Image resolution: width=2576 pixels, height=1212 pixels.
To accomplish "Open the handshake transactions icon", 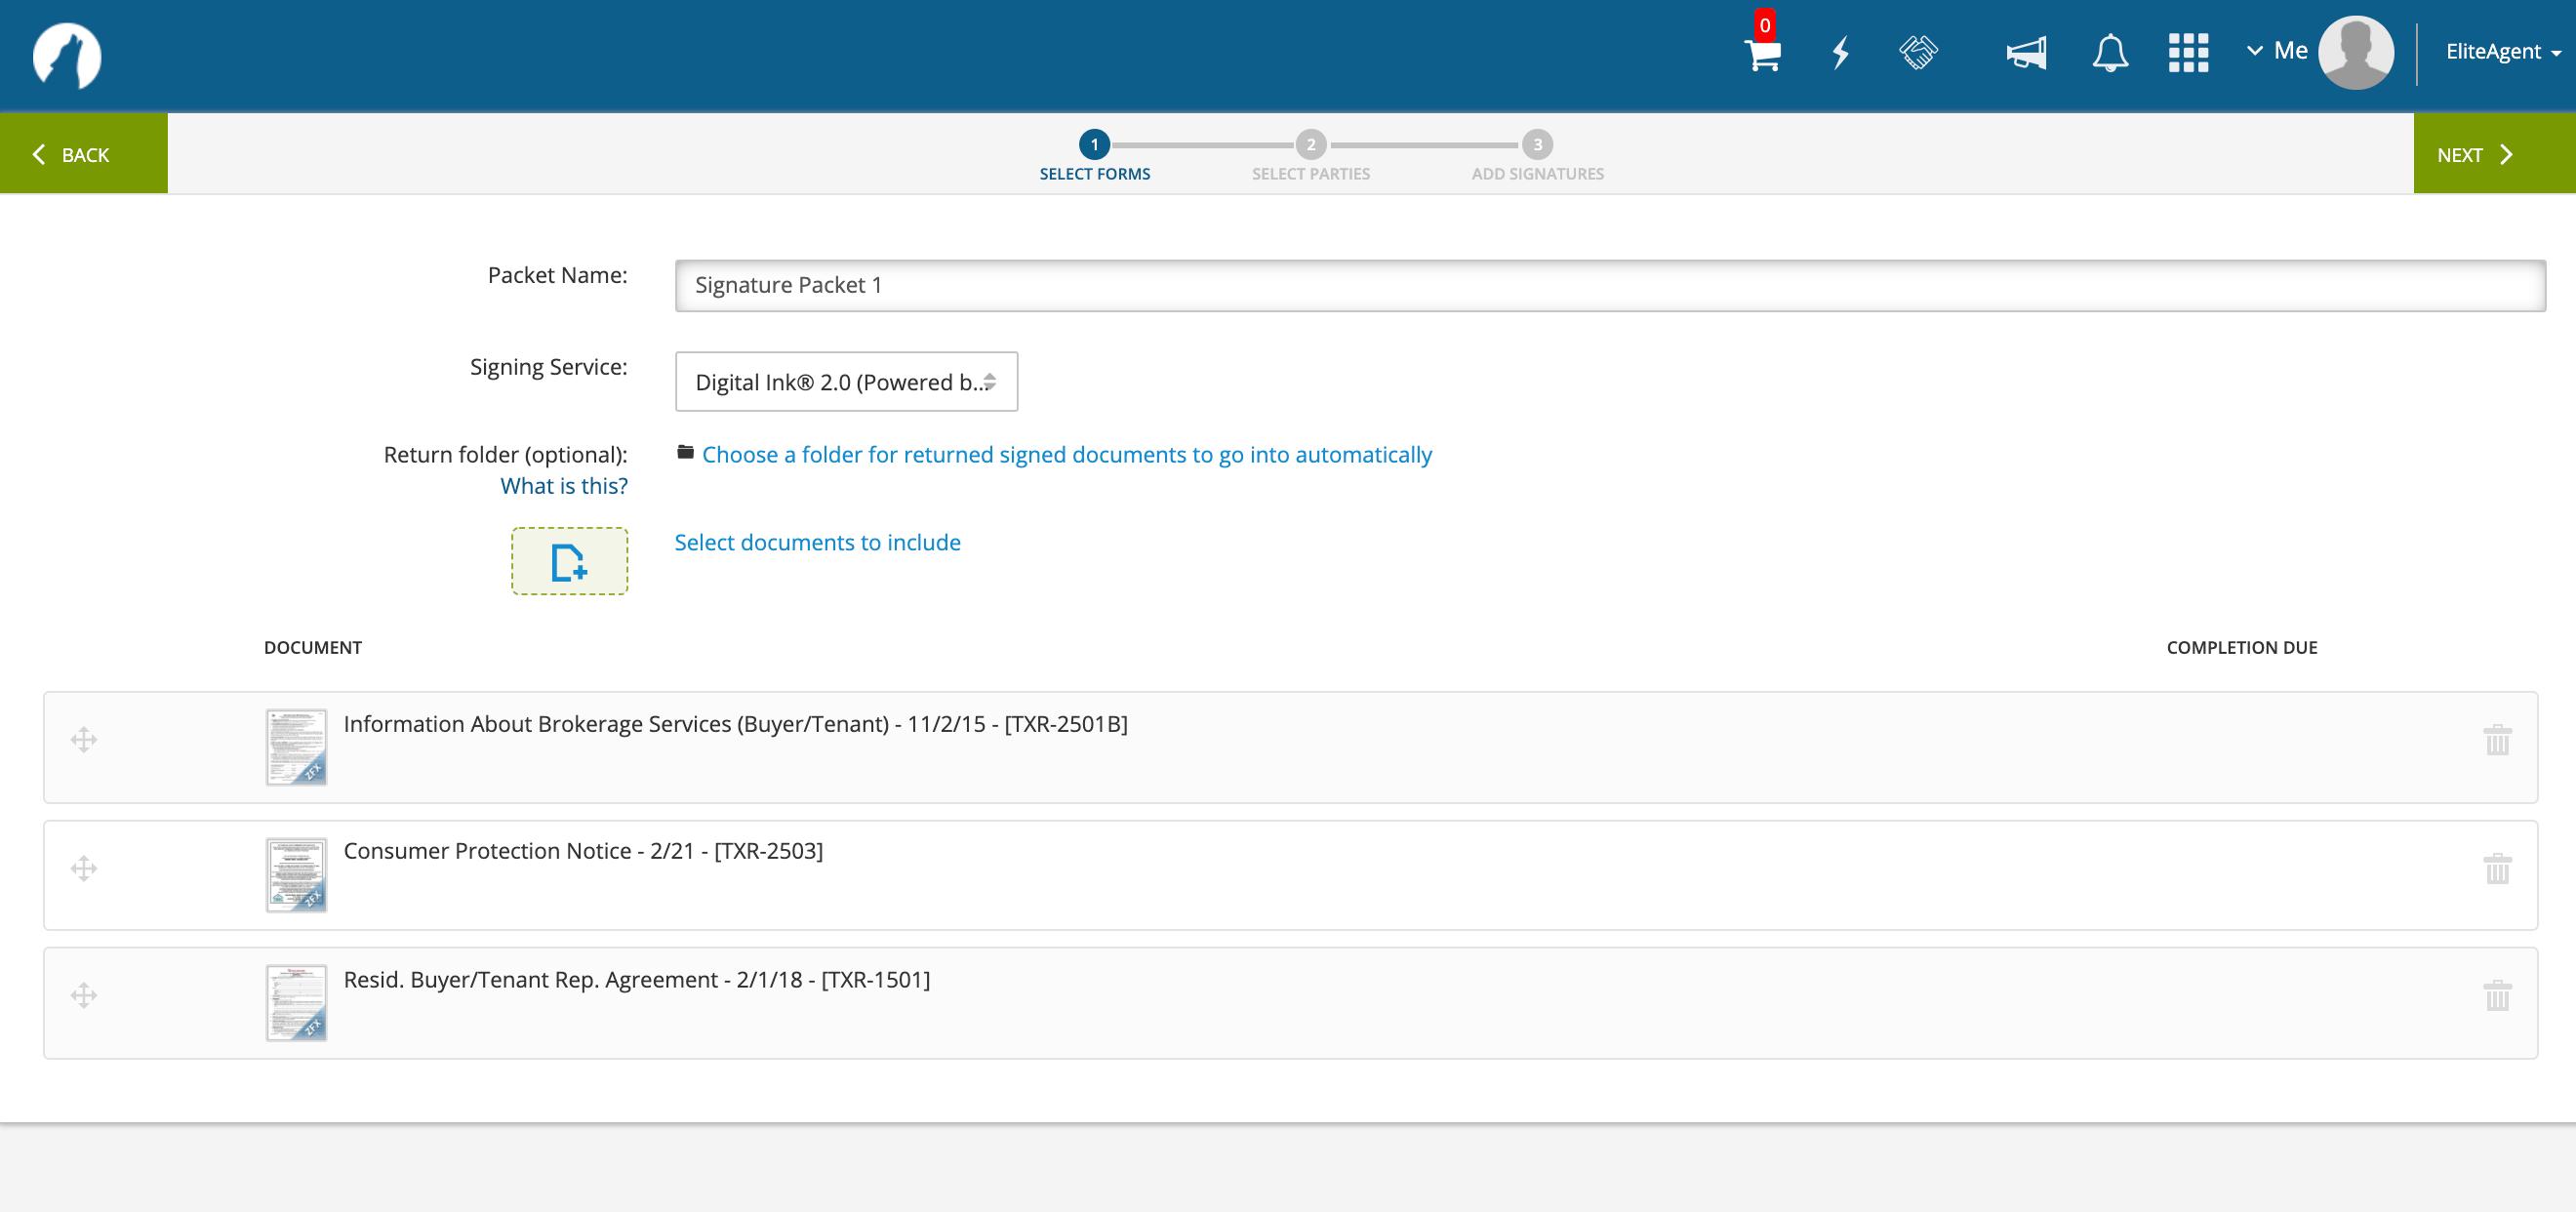I will (1918, 52).
